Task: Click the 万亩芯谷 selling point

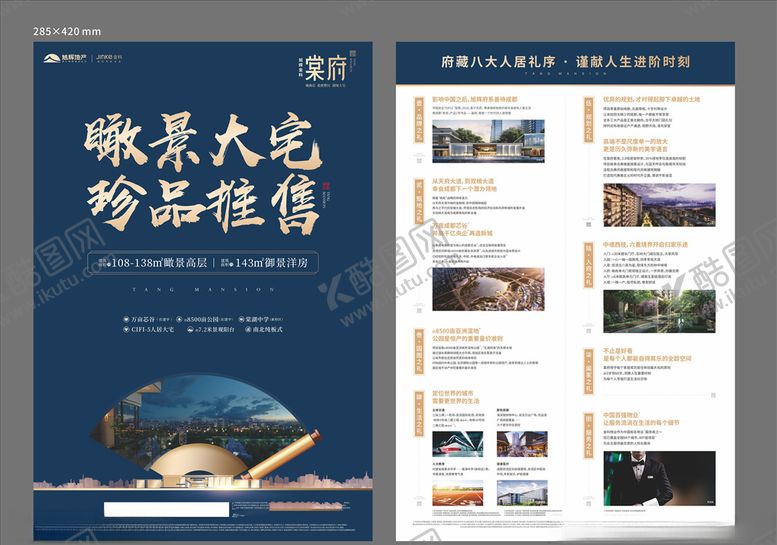Action: pos(148,320)
